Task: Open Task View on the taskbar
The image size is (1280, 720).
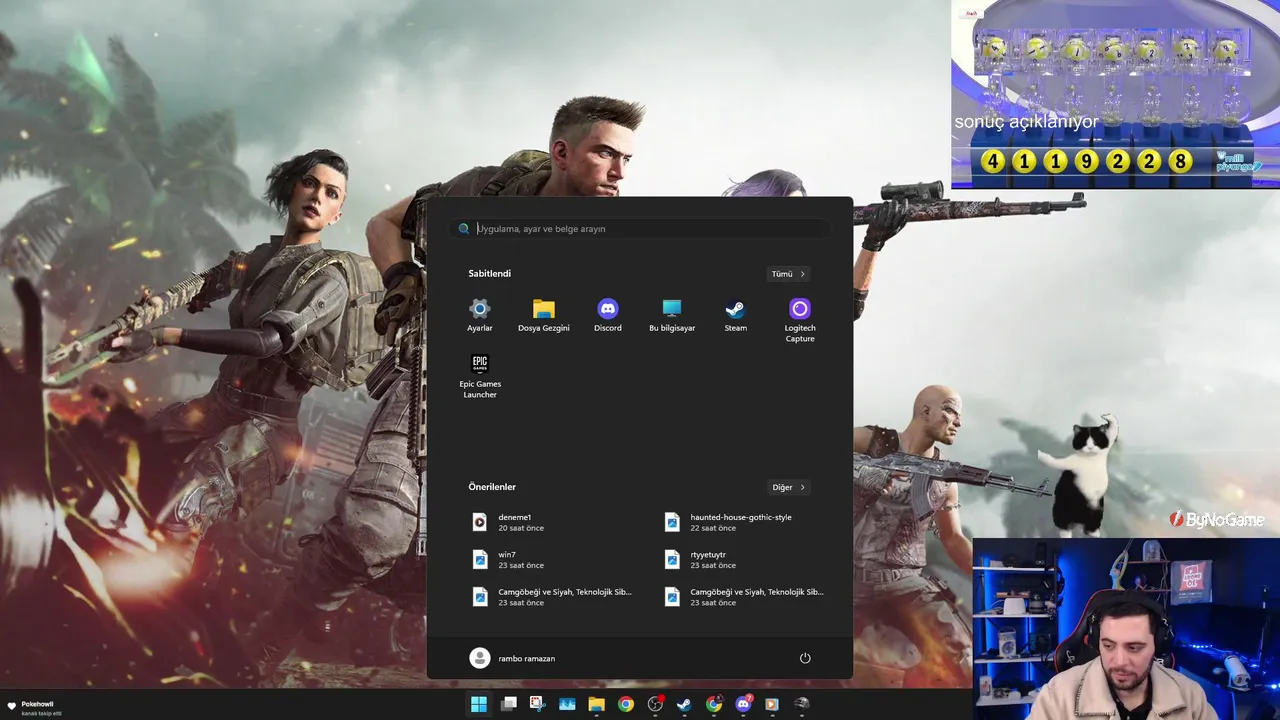Action: [x=509, y=704]
